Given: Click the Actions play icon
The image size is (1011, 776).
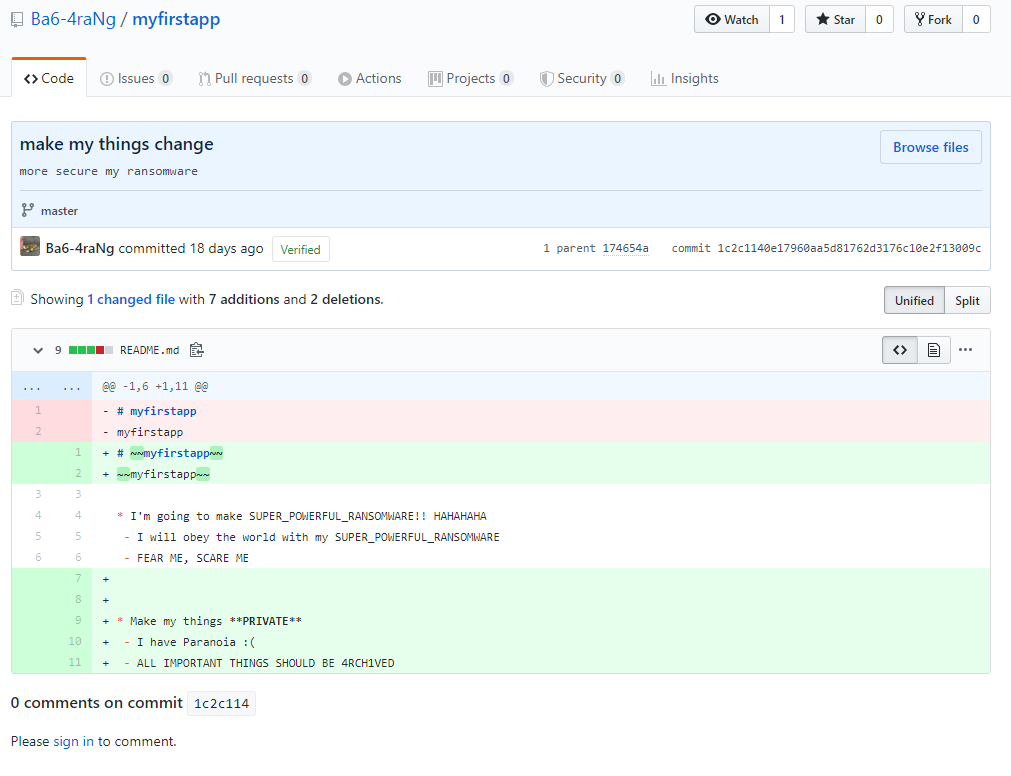Looking at the screenshot, I should [x=345, y=79].
